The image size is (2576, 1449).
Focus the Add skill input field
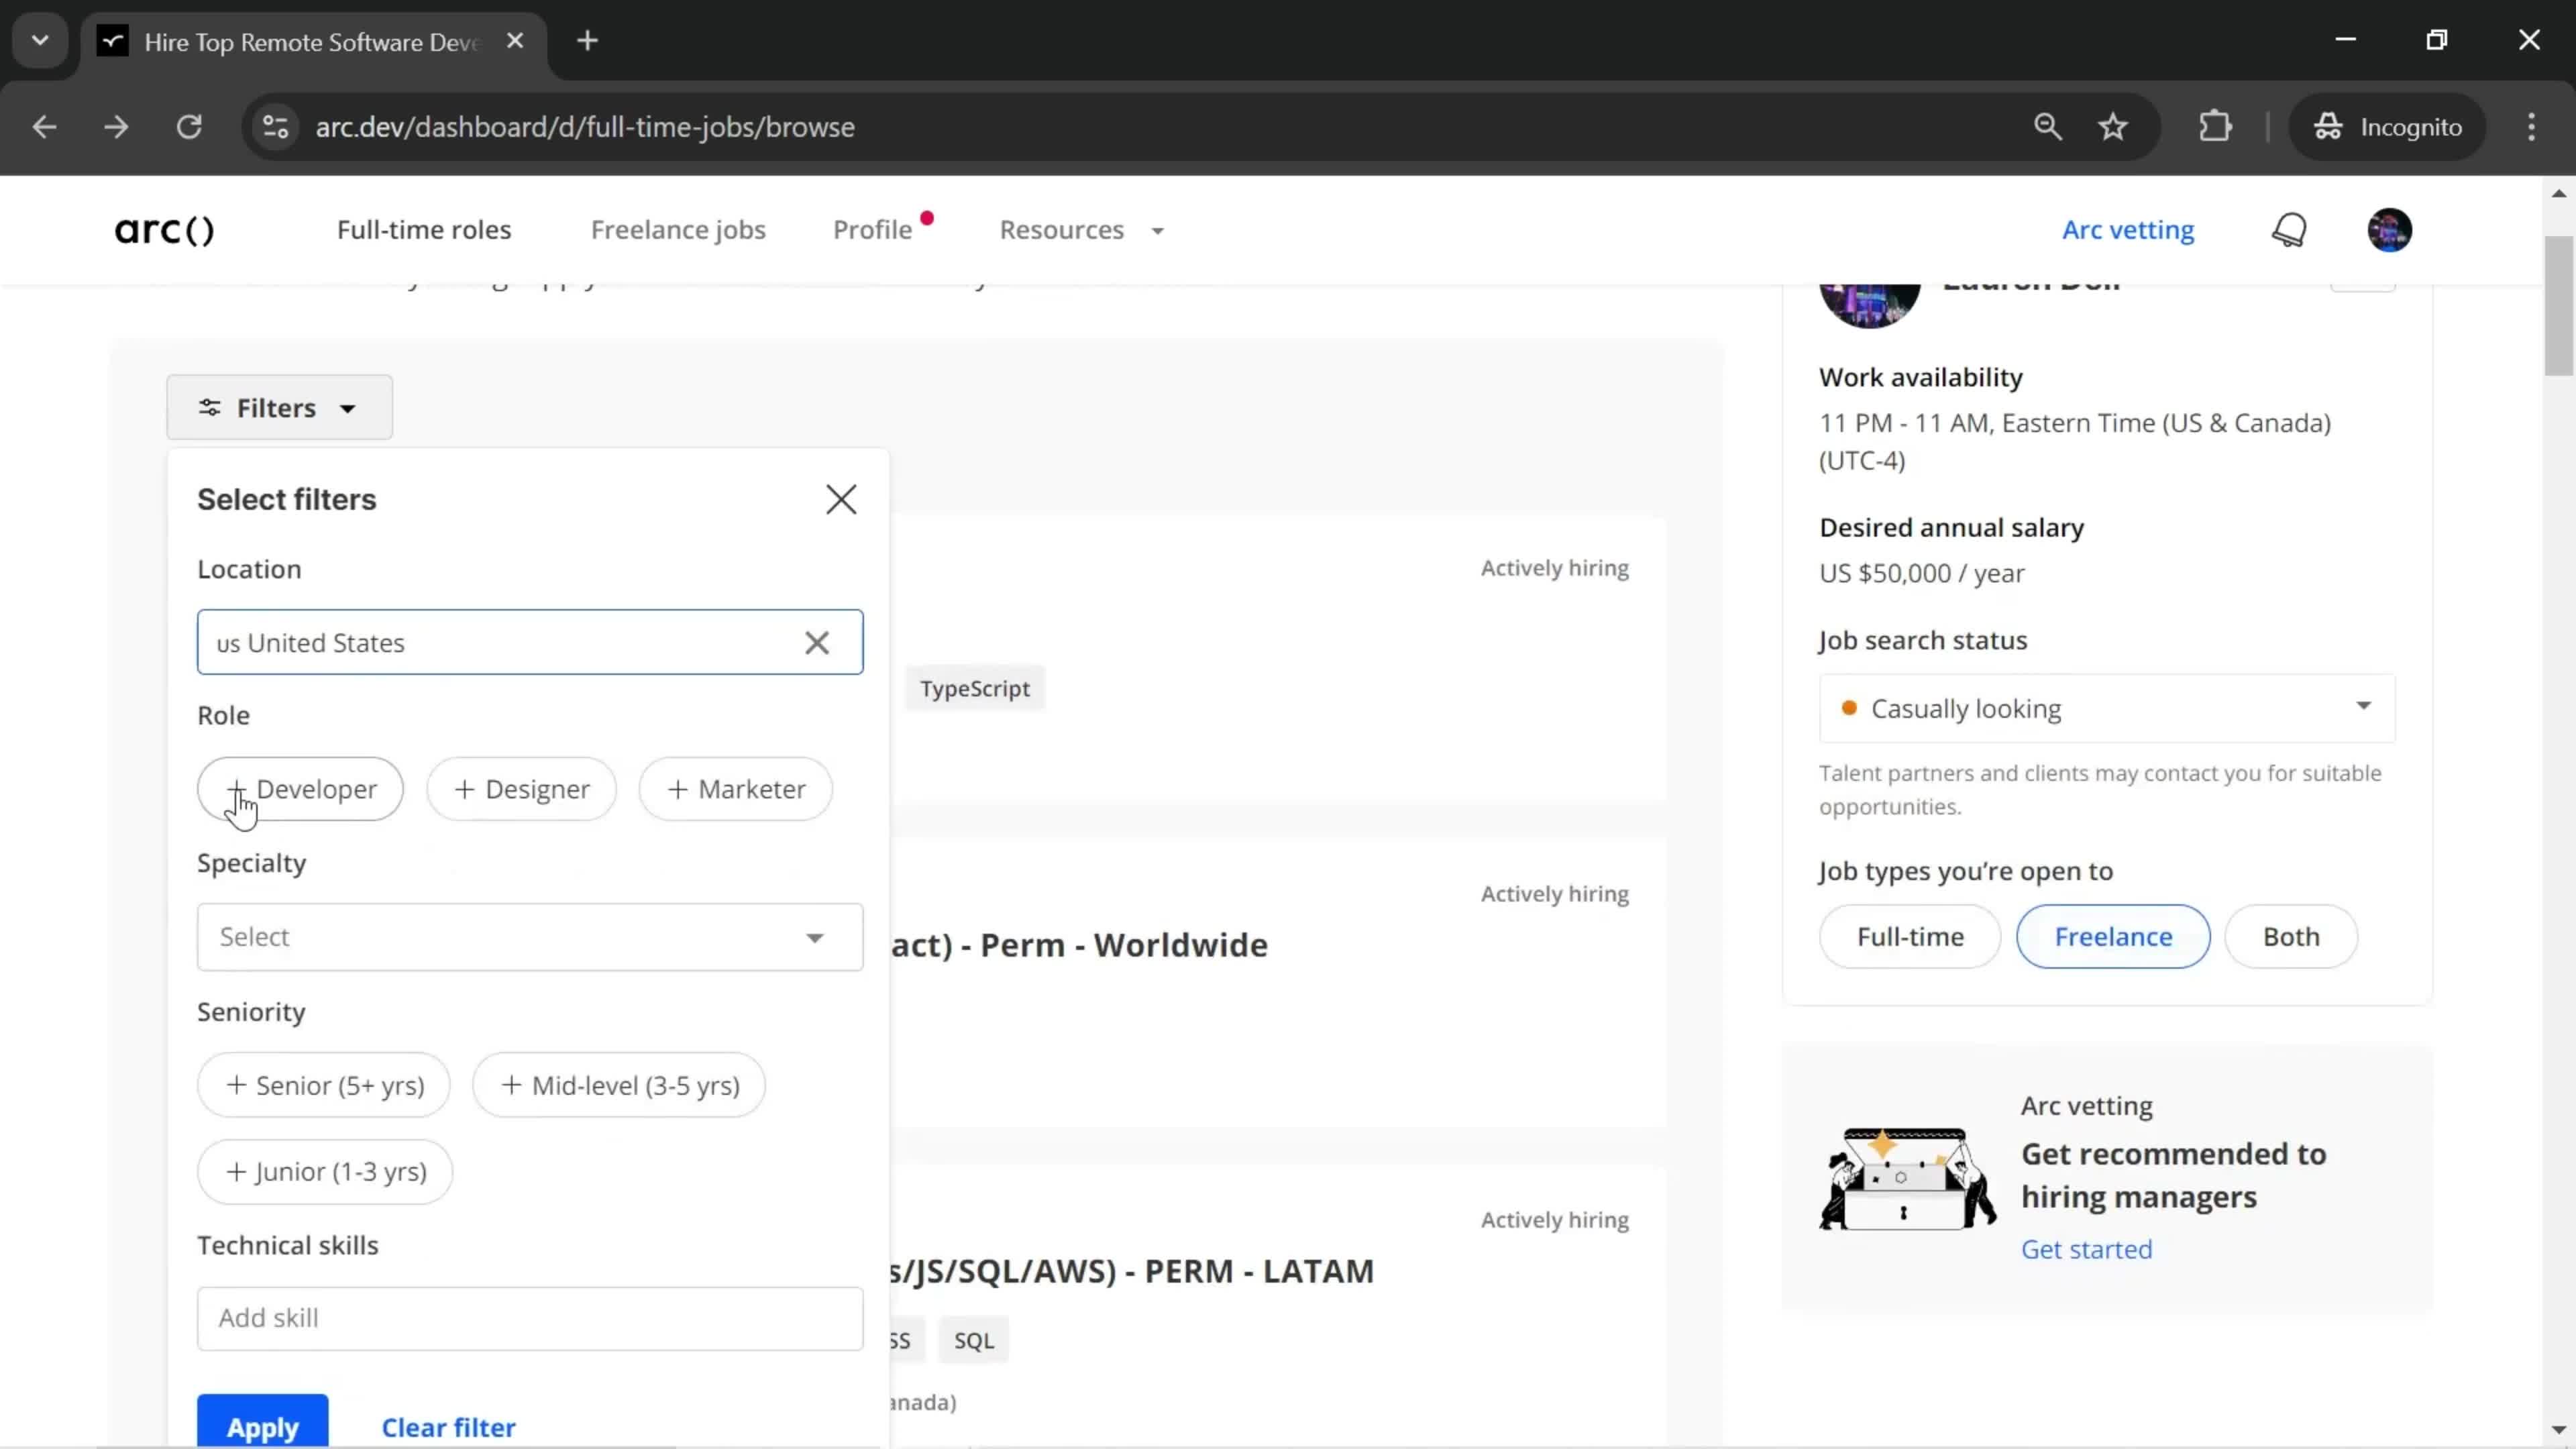point(530,1318)
